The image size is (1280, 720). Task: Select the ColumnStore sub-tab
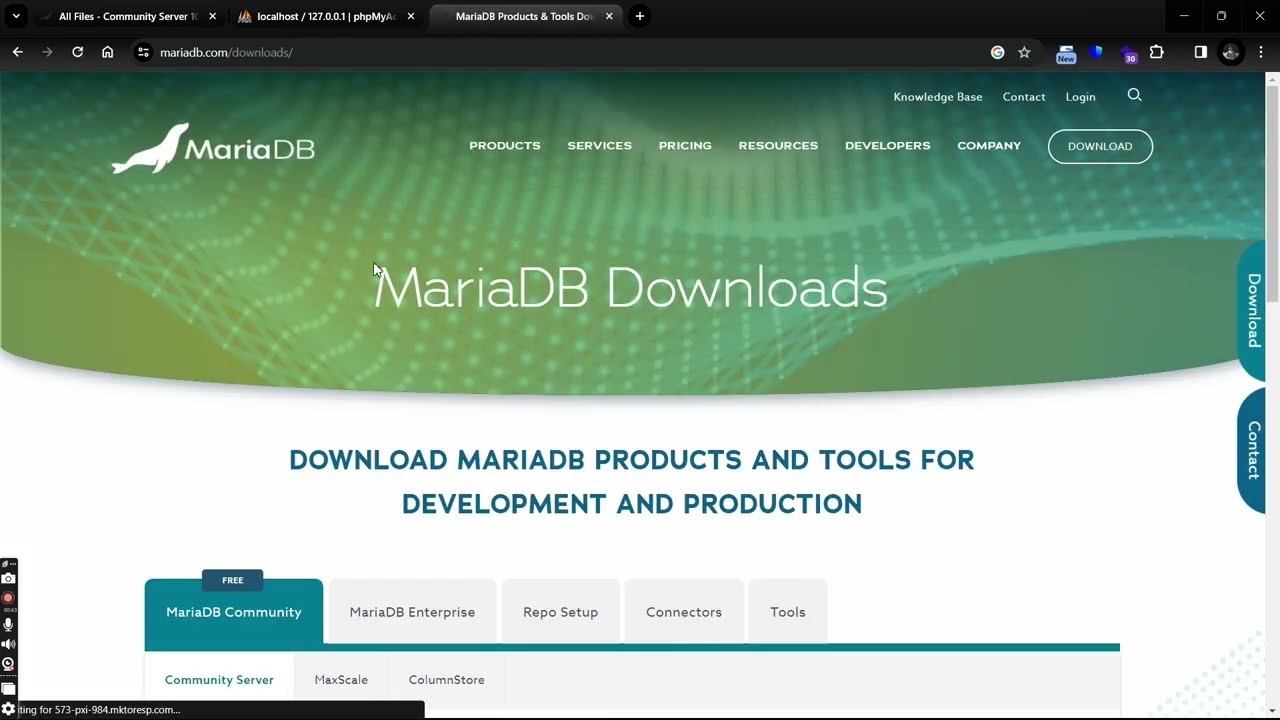pos(447,680)
